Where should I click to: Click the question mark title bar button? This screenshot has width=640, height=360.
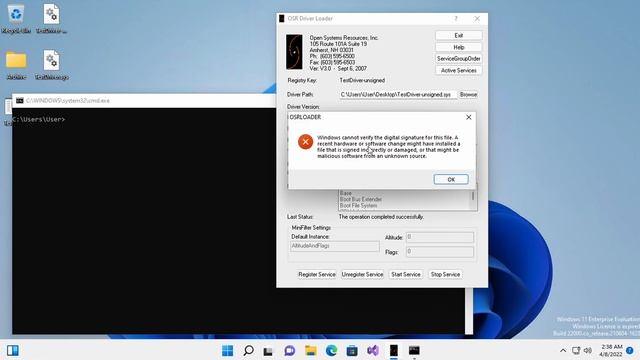click(456, 18)
